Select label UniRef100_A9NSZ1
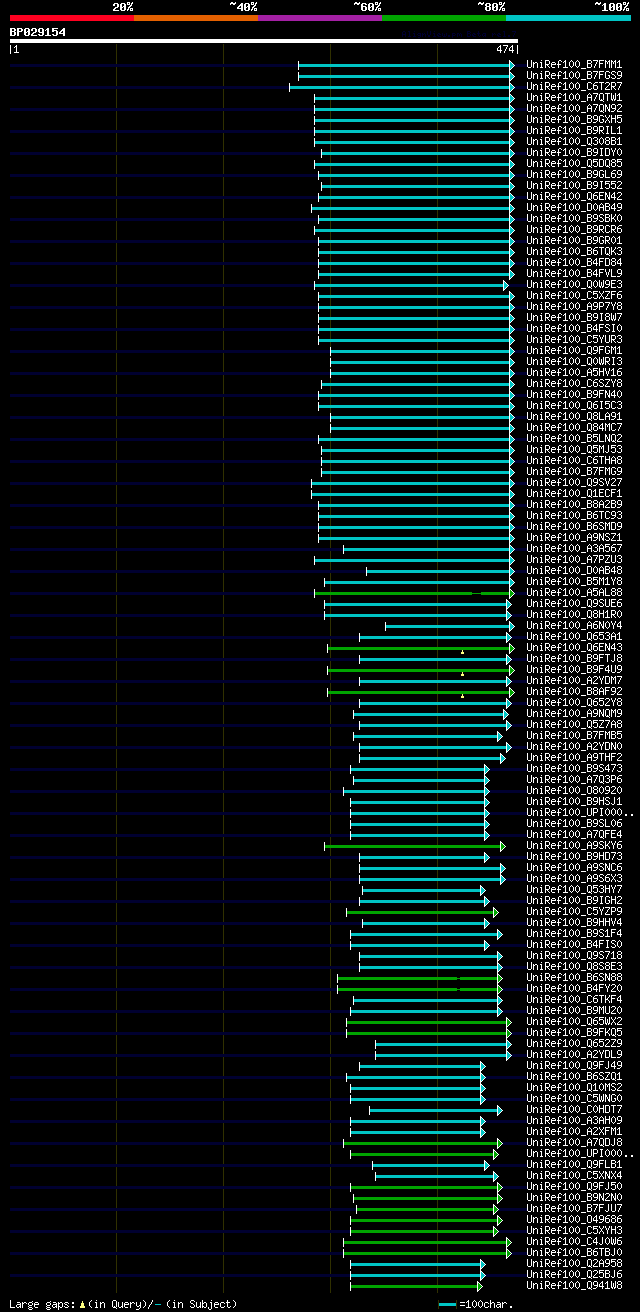This screenshot has width=640, height=1312. tap(574, 537)
